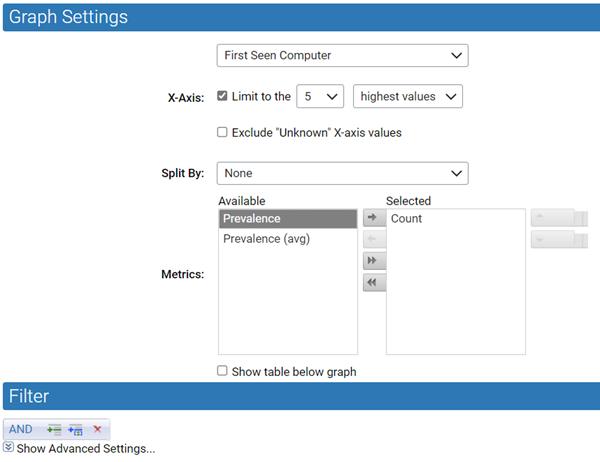Delete the filter group red X
Viewport: 600px width, 462px height.
coord(97,429)
